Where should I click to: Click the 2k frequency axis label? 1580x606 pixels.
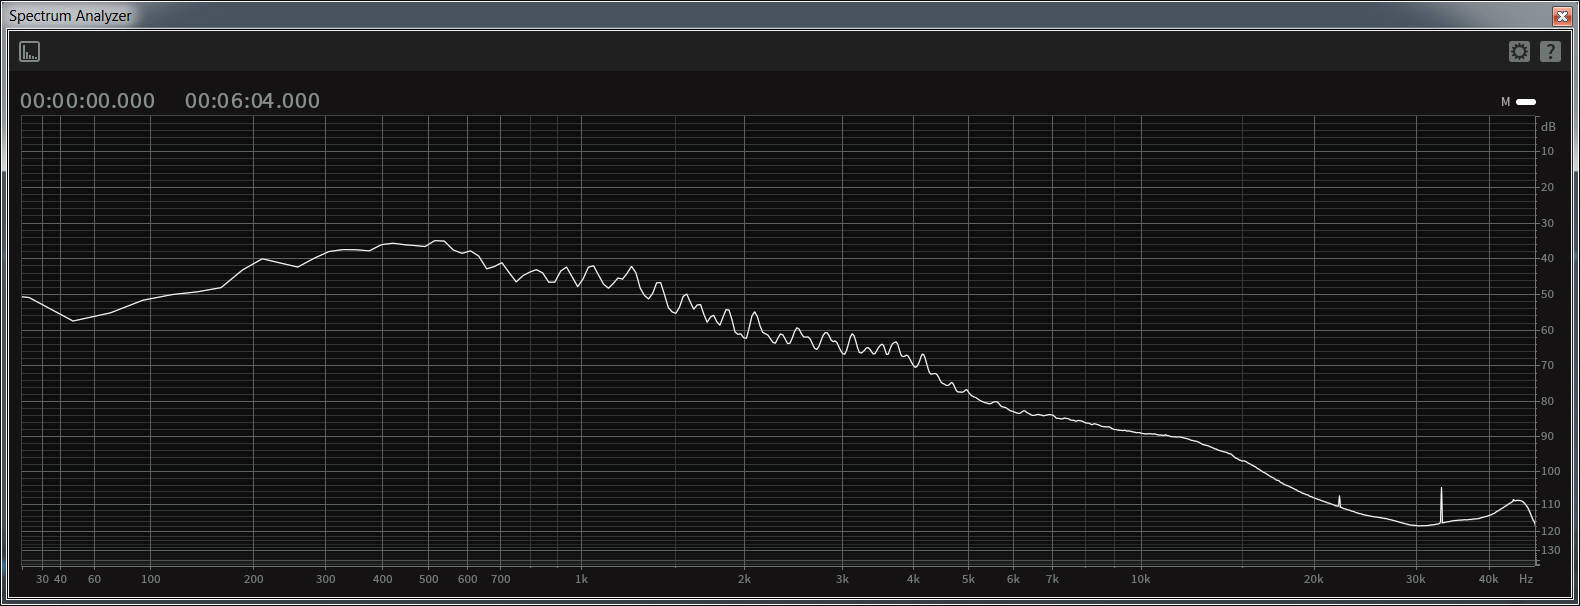point(744,579)
